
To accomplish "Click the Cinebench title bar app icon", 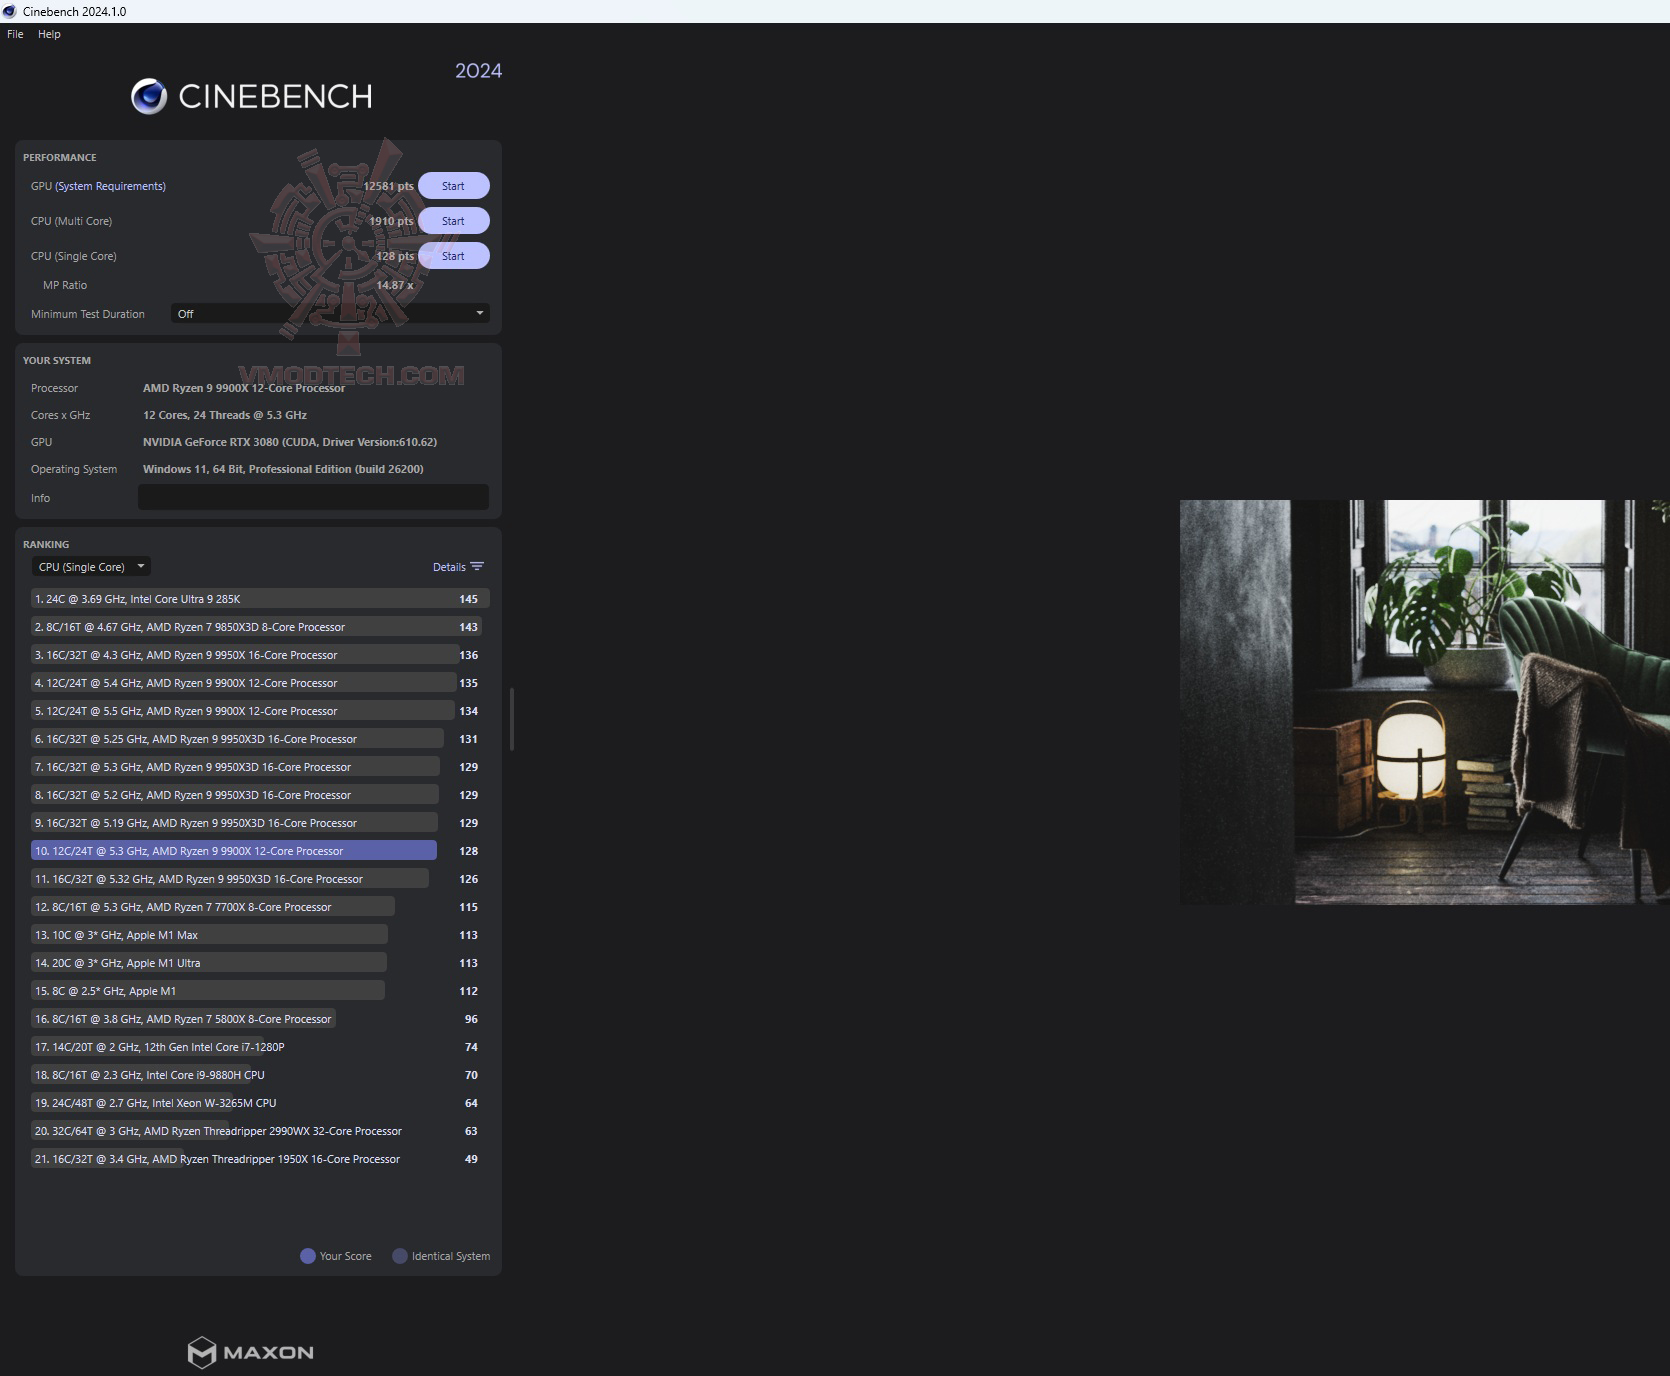I will point(10,11).
